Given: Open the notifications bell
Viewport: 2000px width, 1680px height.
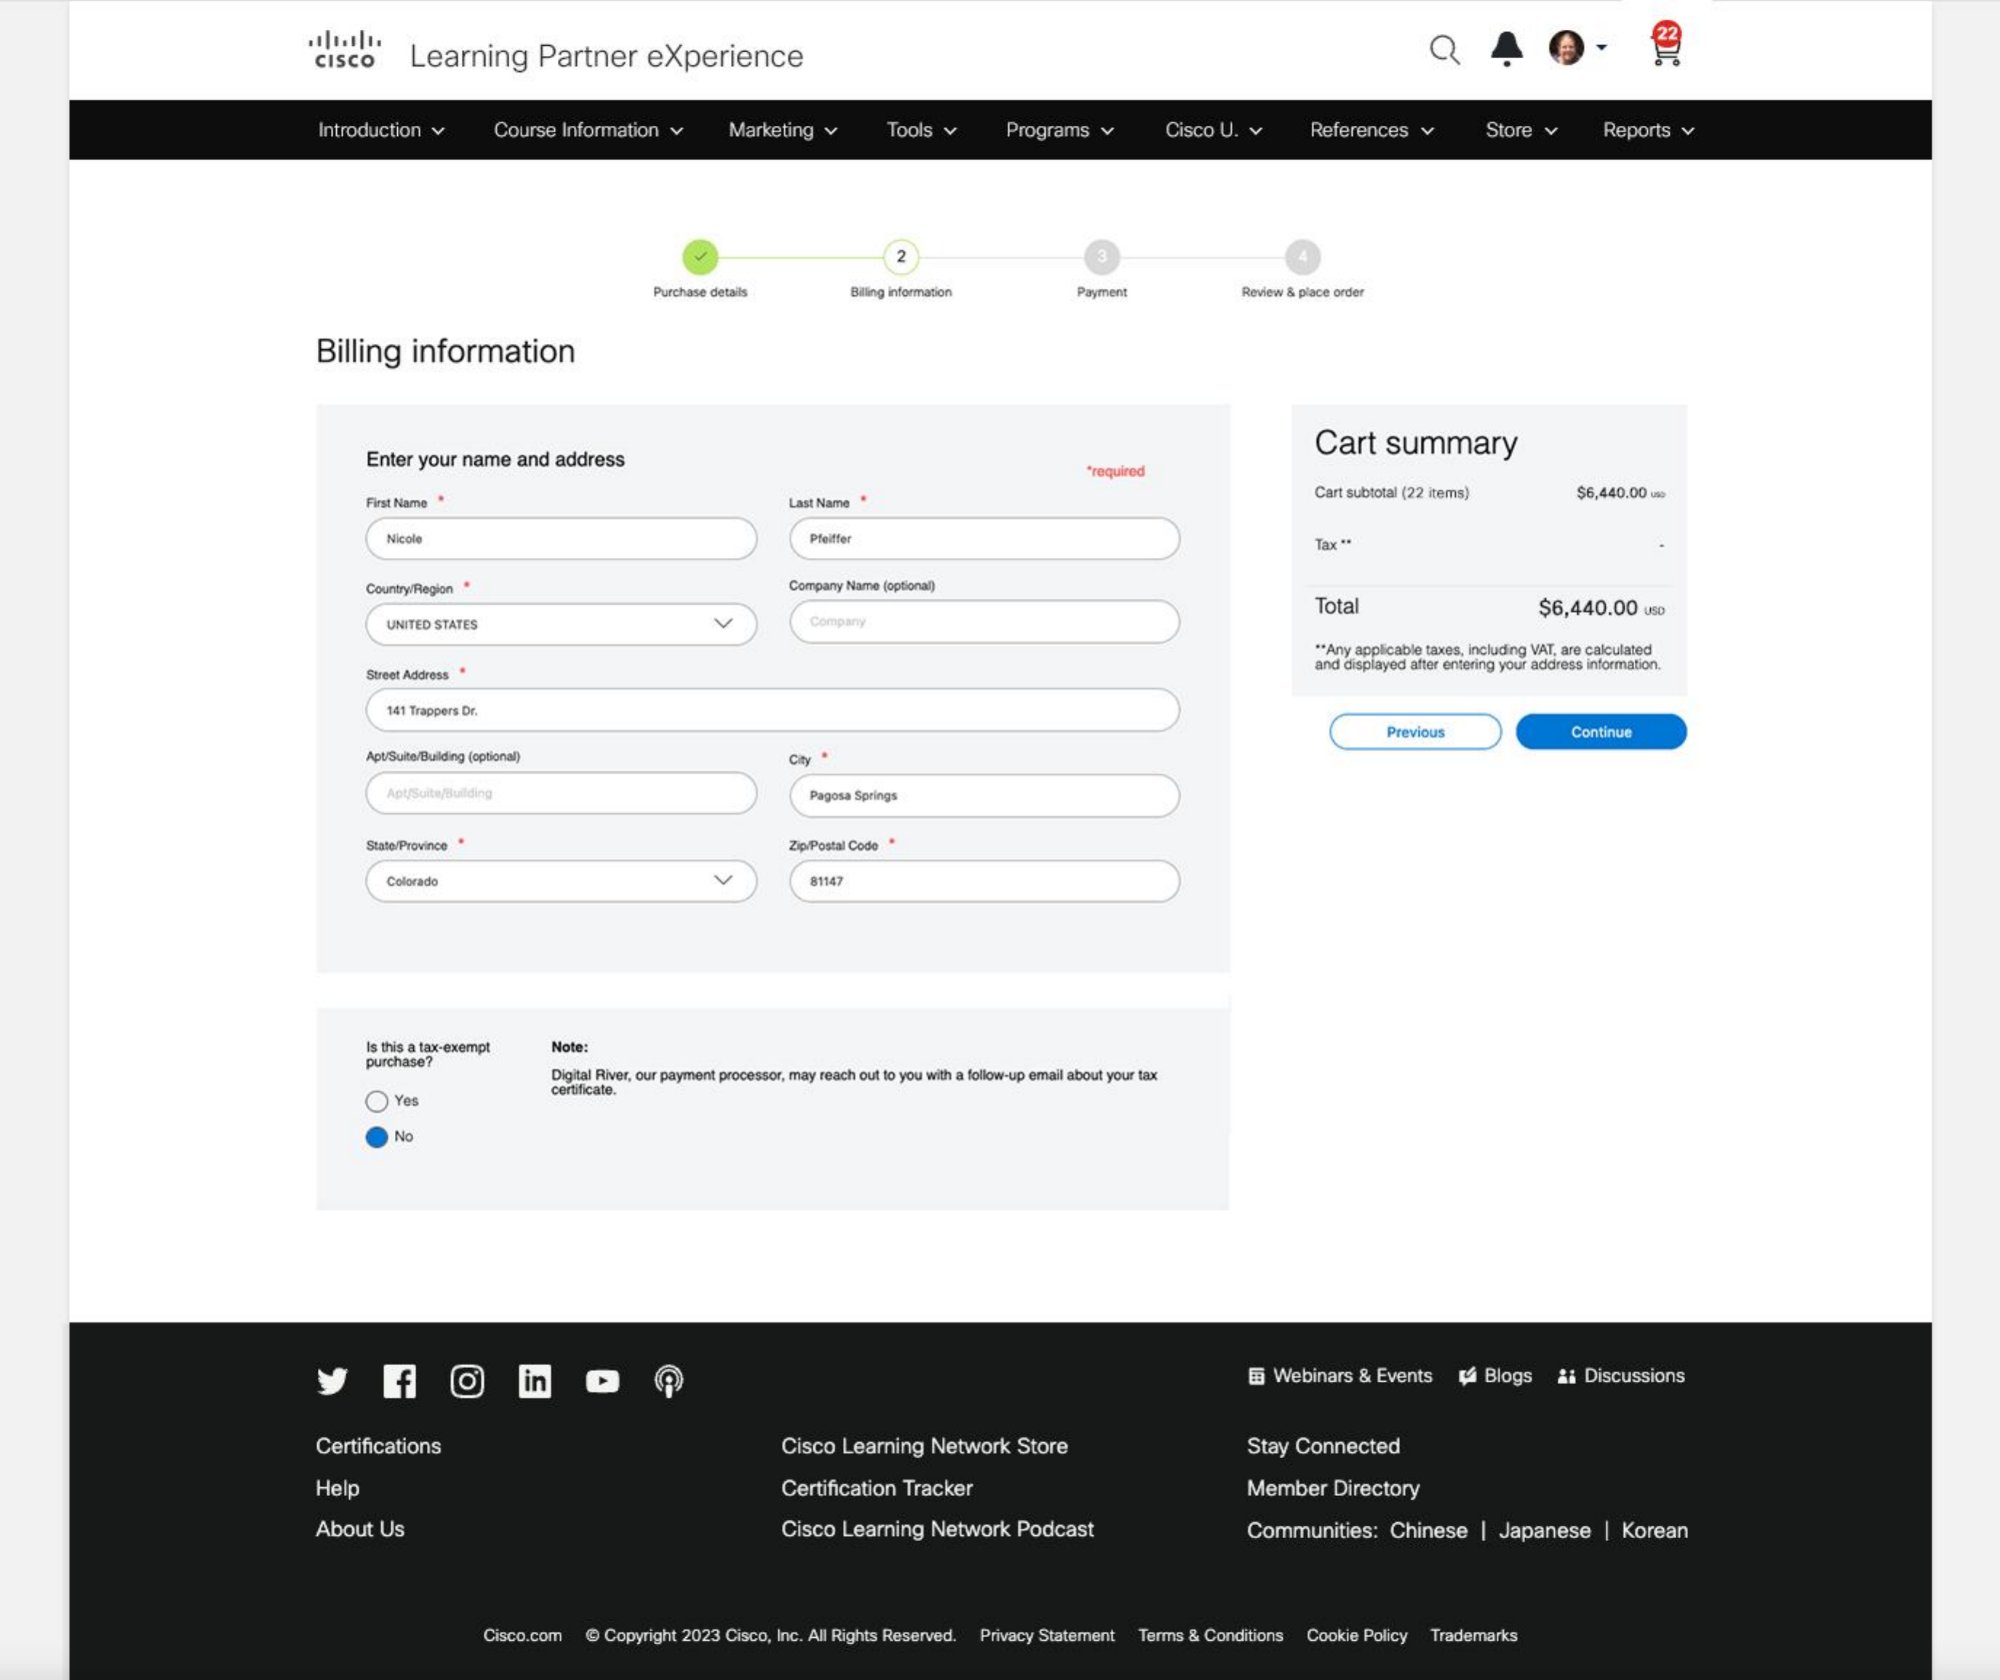Looking at the screenshot, I should point(1506,48).
